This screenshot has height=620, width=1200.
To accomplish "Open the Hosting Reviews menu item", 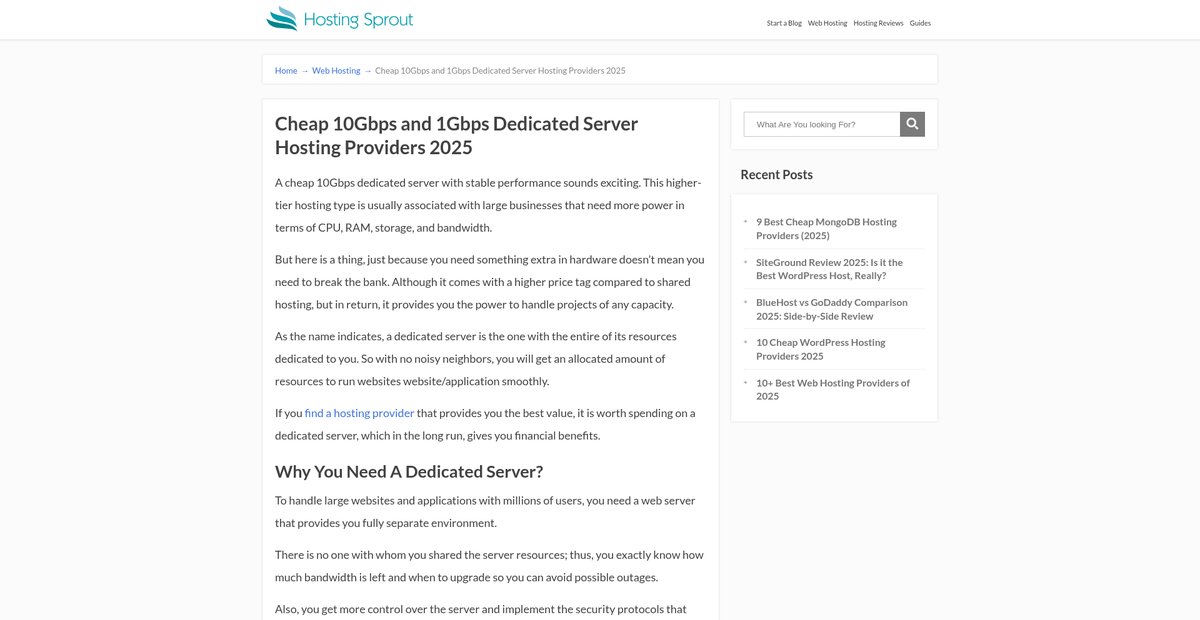I will tap(878, 23).
